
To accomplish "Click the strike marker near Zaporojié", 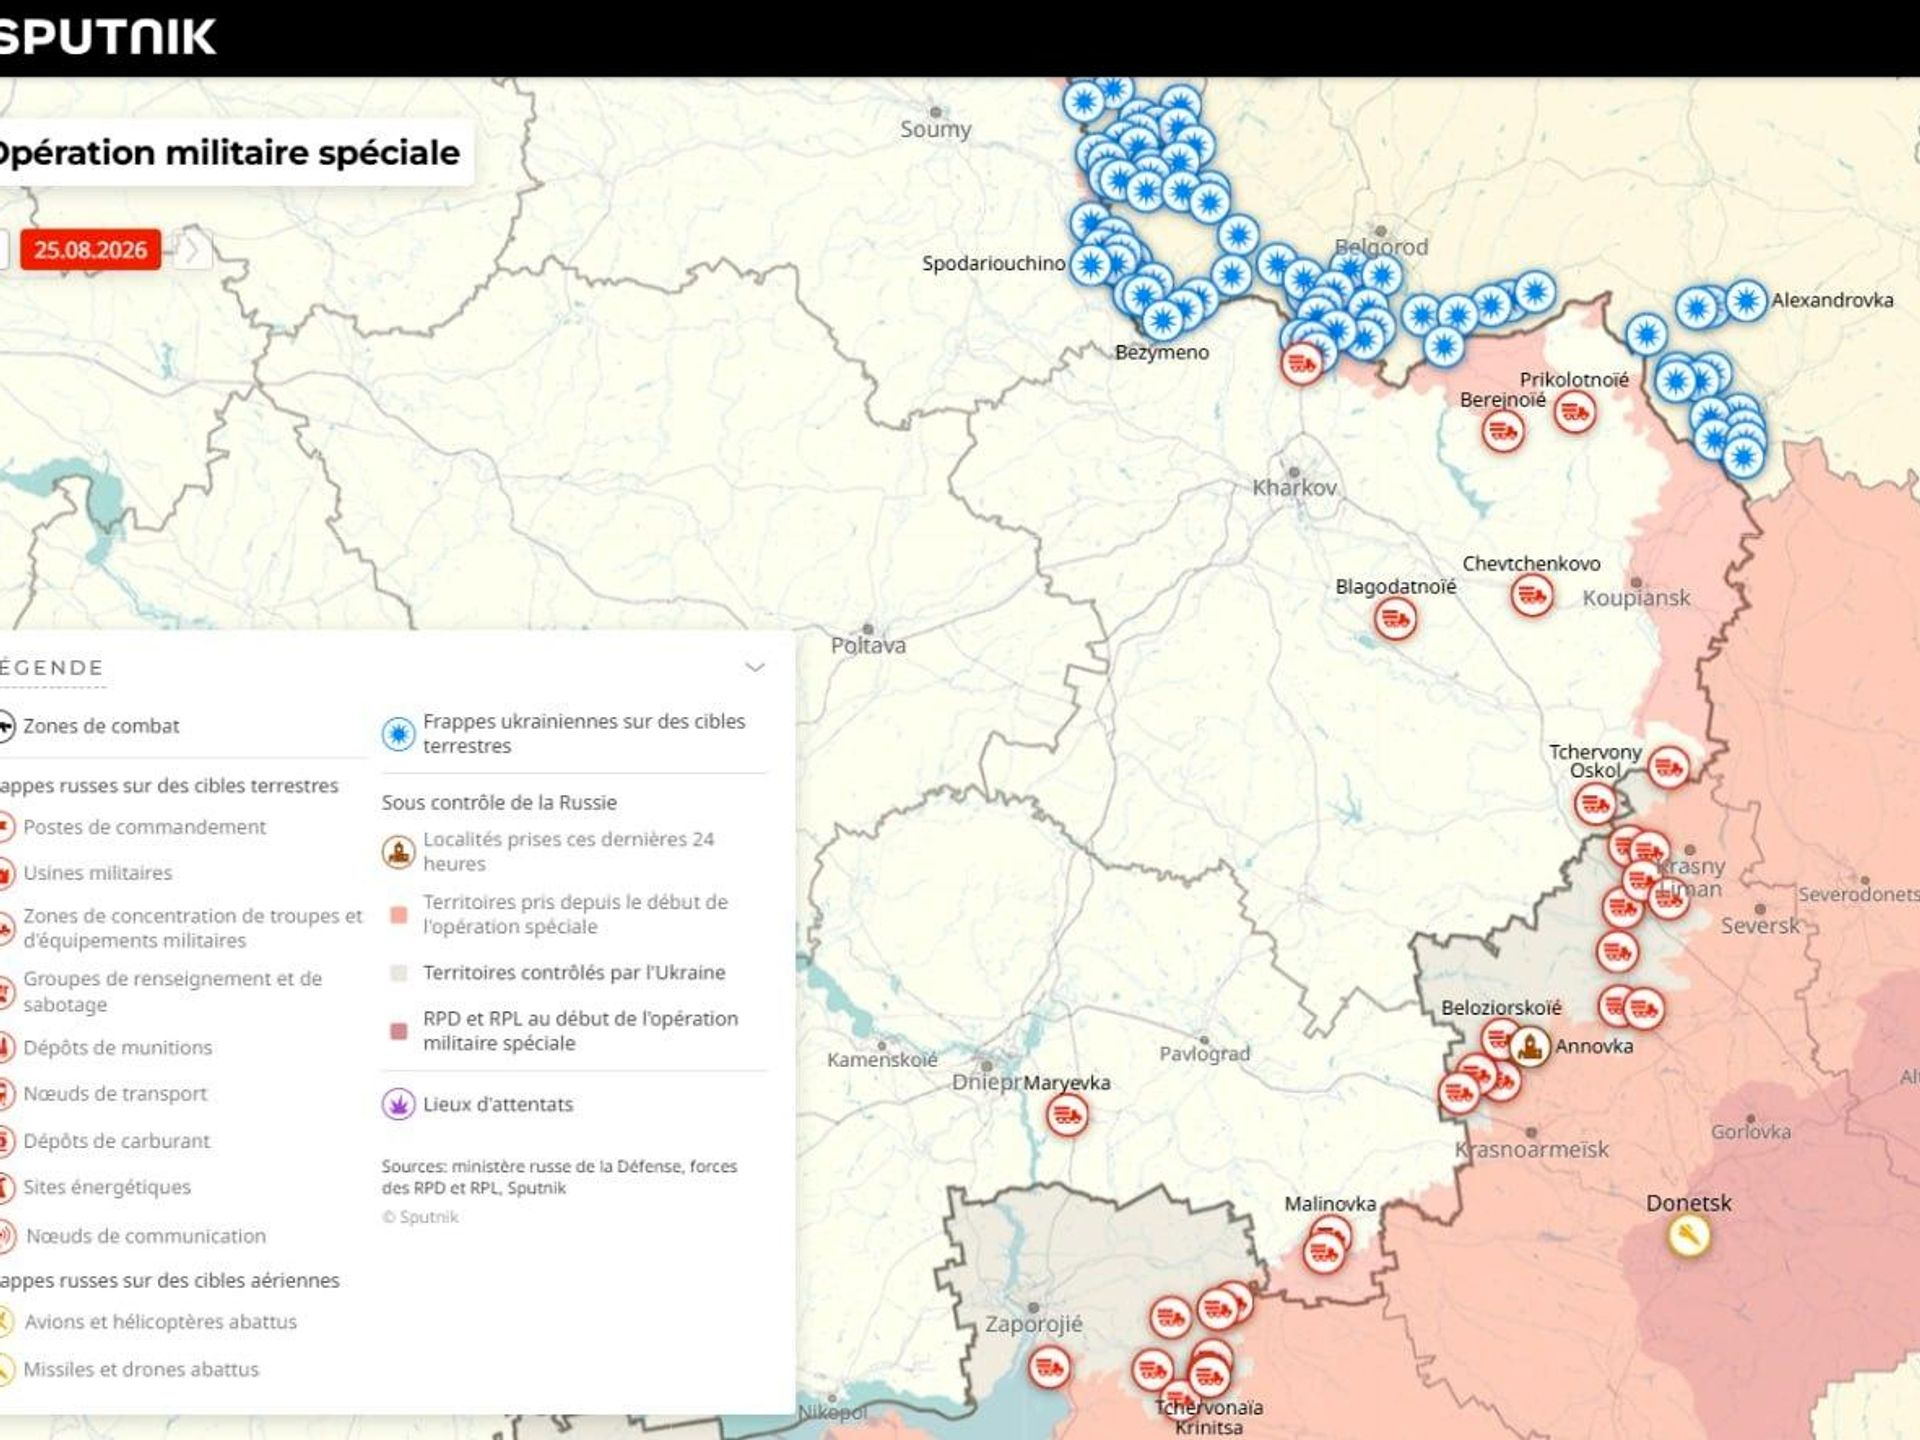I will 1049,1367.
